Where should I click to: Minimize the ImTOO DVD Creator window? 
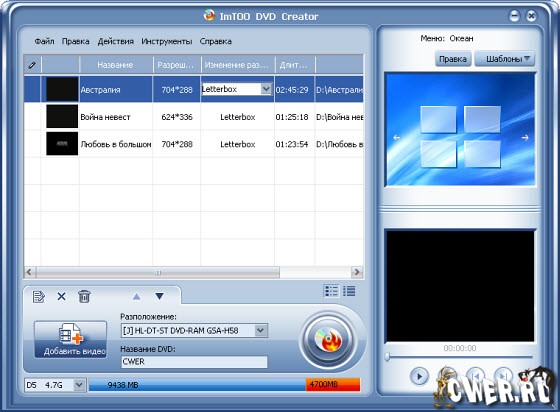pos(514,16)
